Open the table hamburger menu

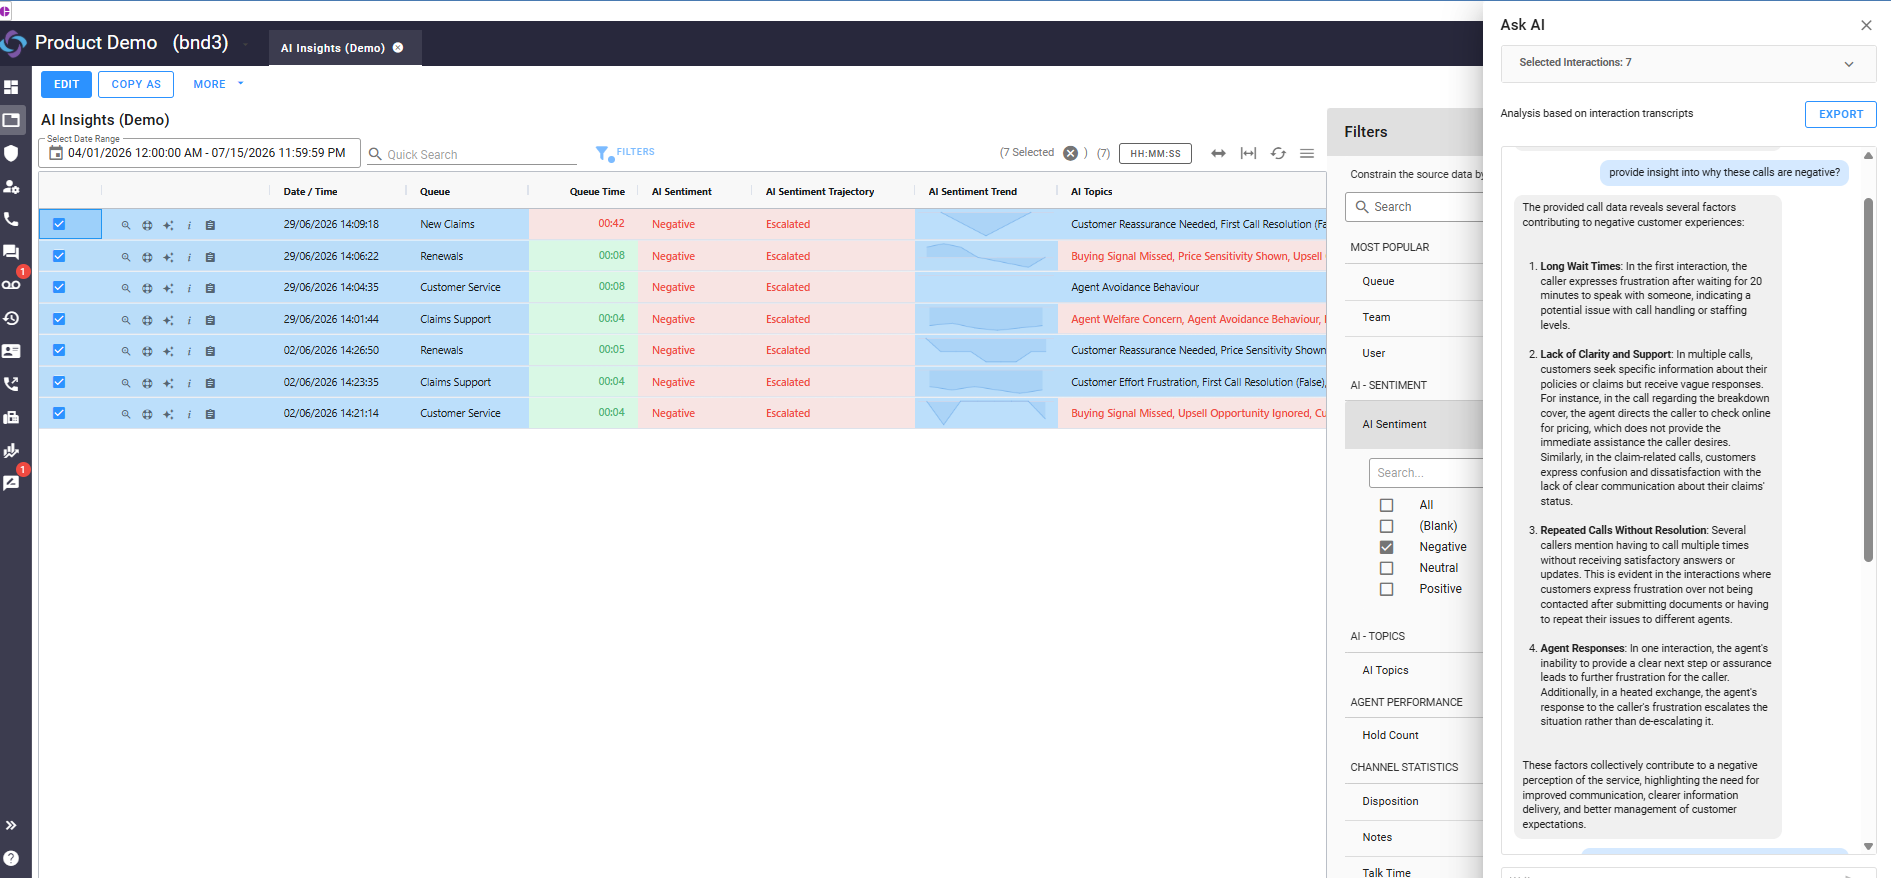1306,153
